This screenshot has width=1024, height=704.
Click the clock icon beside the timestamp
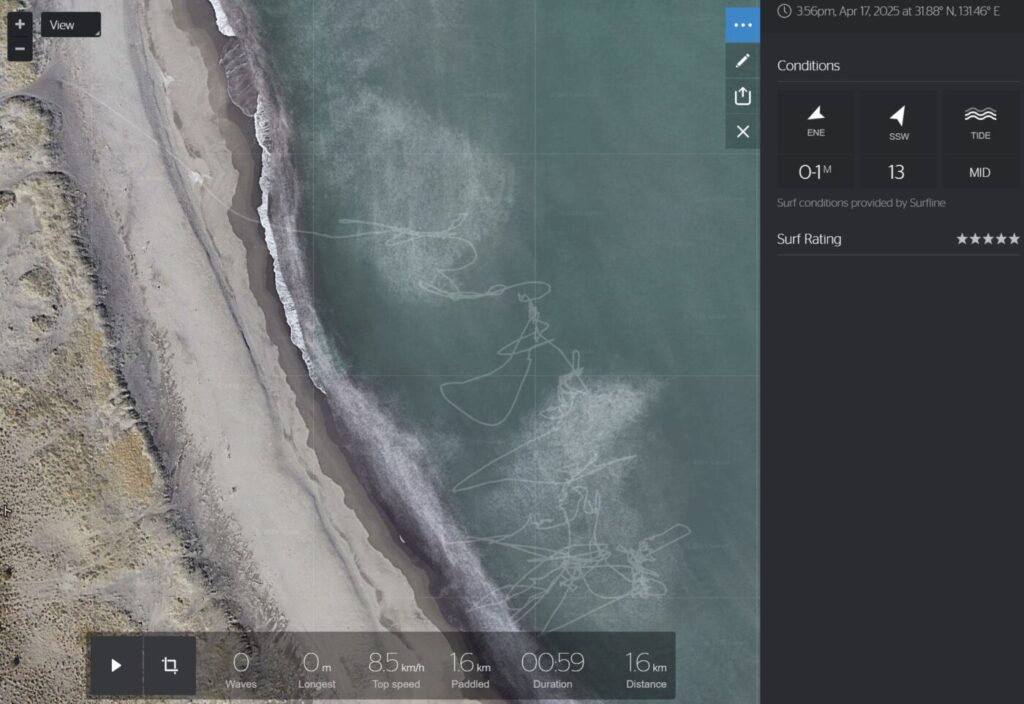tap(784, 11)
